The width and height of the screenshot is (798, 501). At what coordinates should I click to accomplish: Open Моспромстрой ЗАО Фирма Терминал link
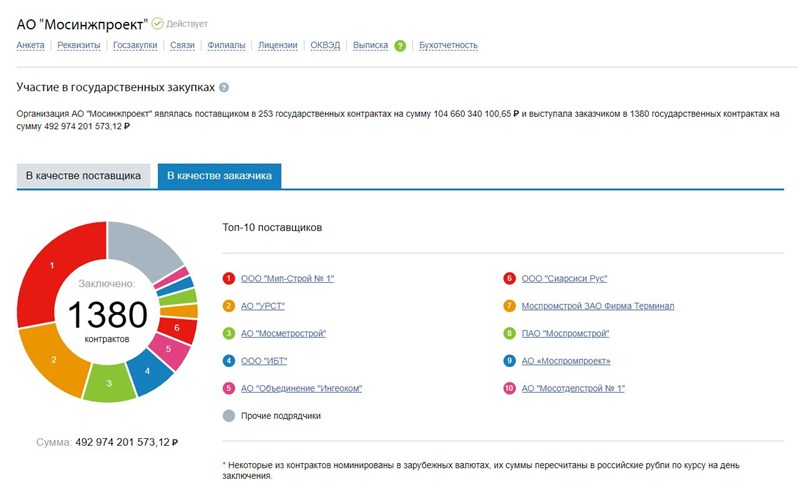[x=598, y=306]
